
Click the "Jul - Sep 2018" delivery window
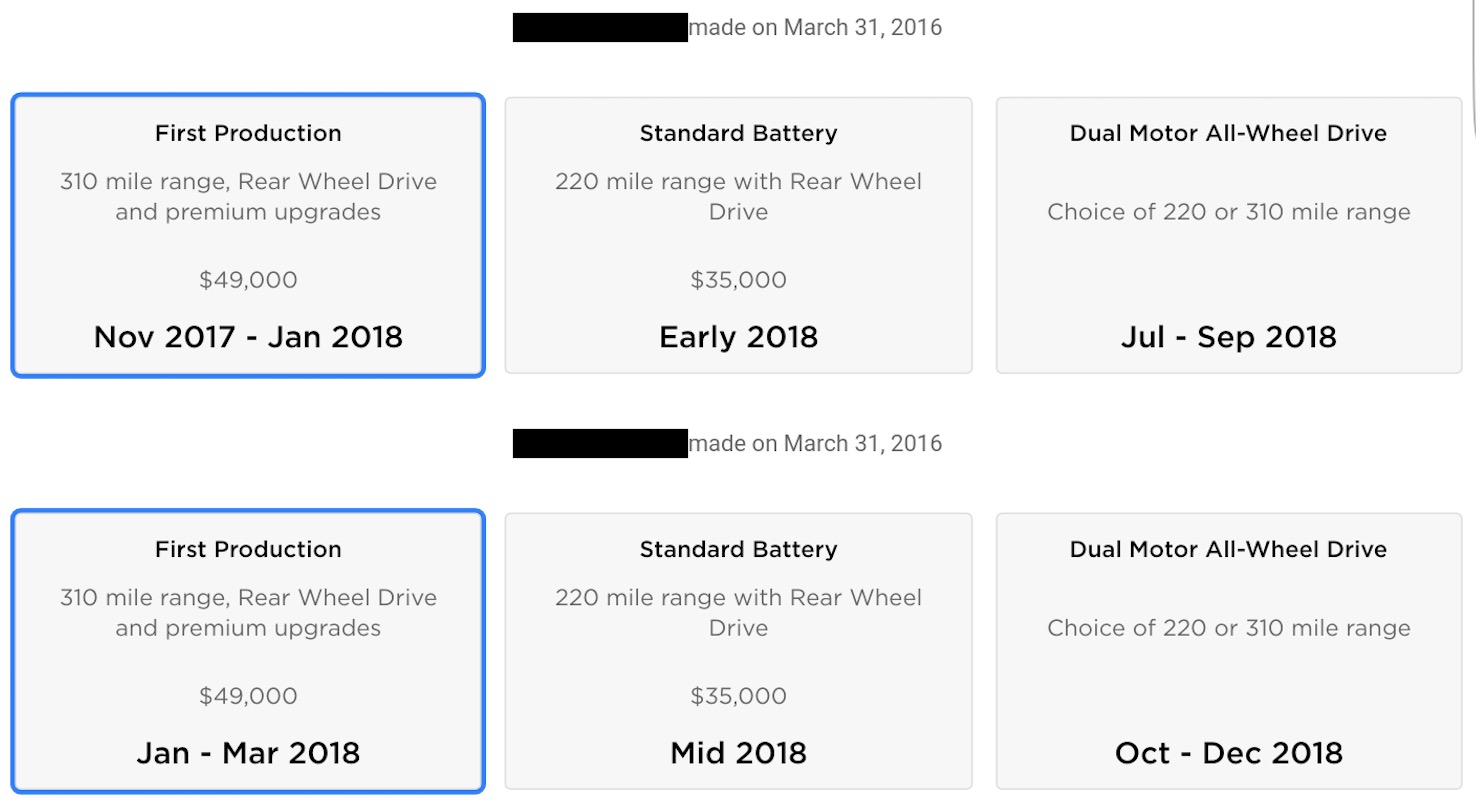[x=1228, y=337]
